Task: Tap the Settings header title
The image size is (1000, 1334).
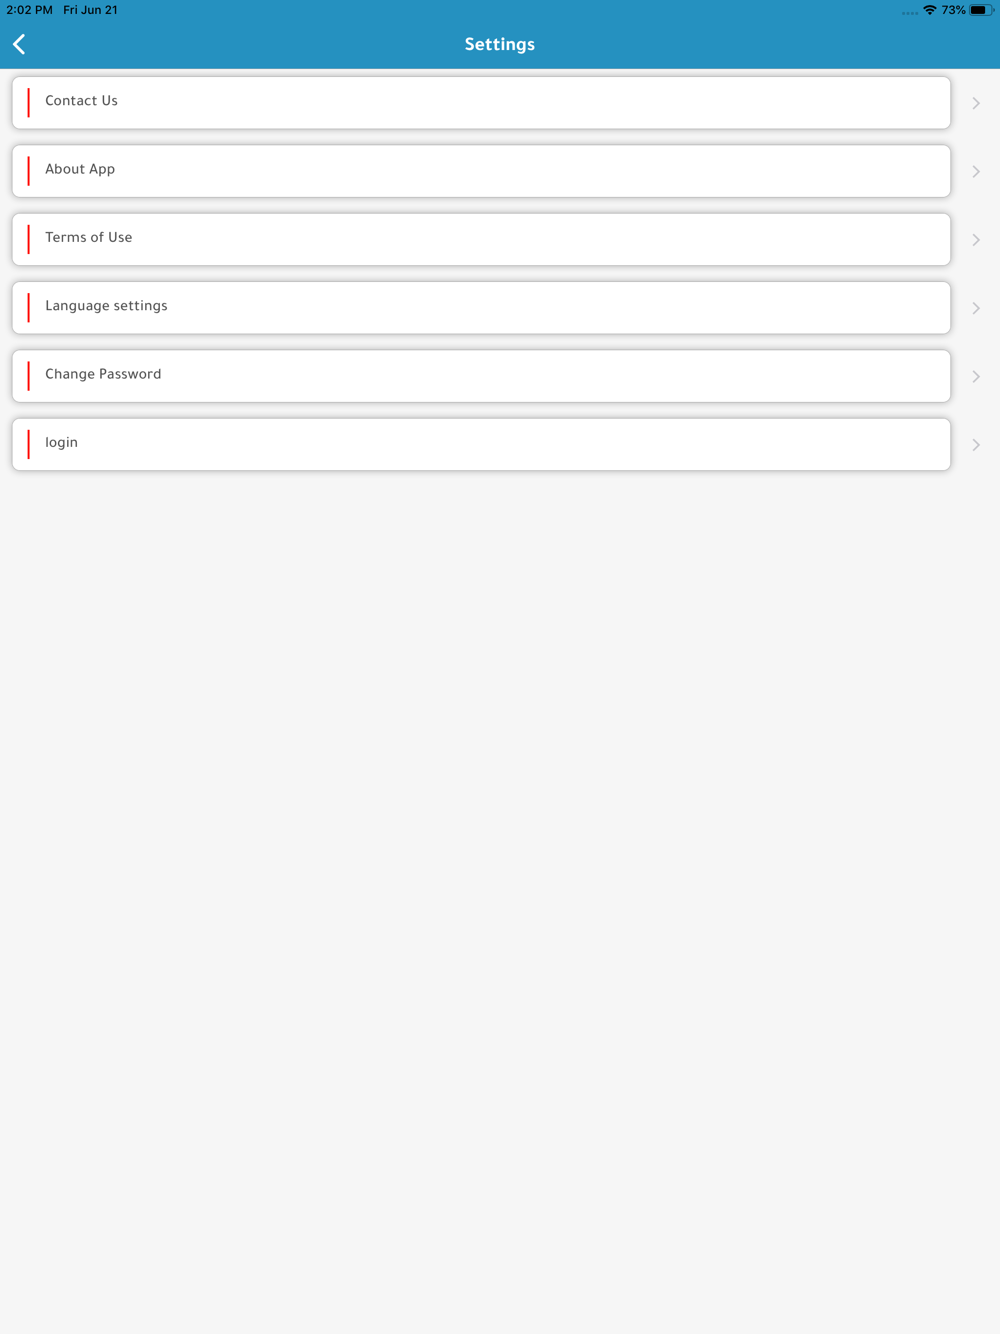Action: point(500,44)
